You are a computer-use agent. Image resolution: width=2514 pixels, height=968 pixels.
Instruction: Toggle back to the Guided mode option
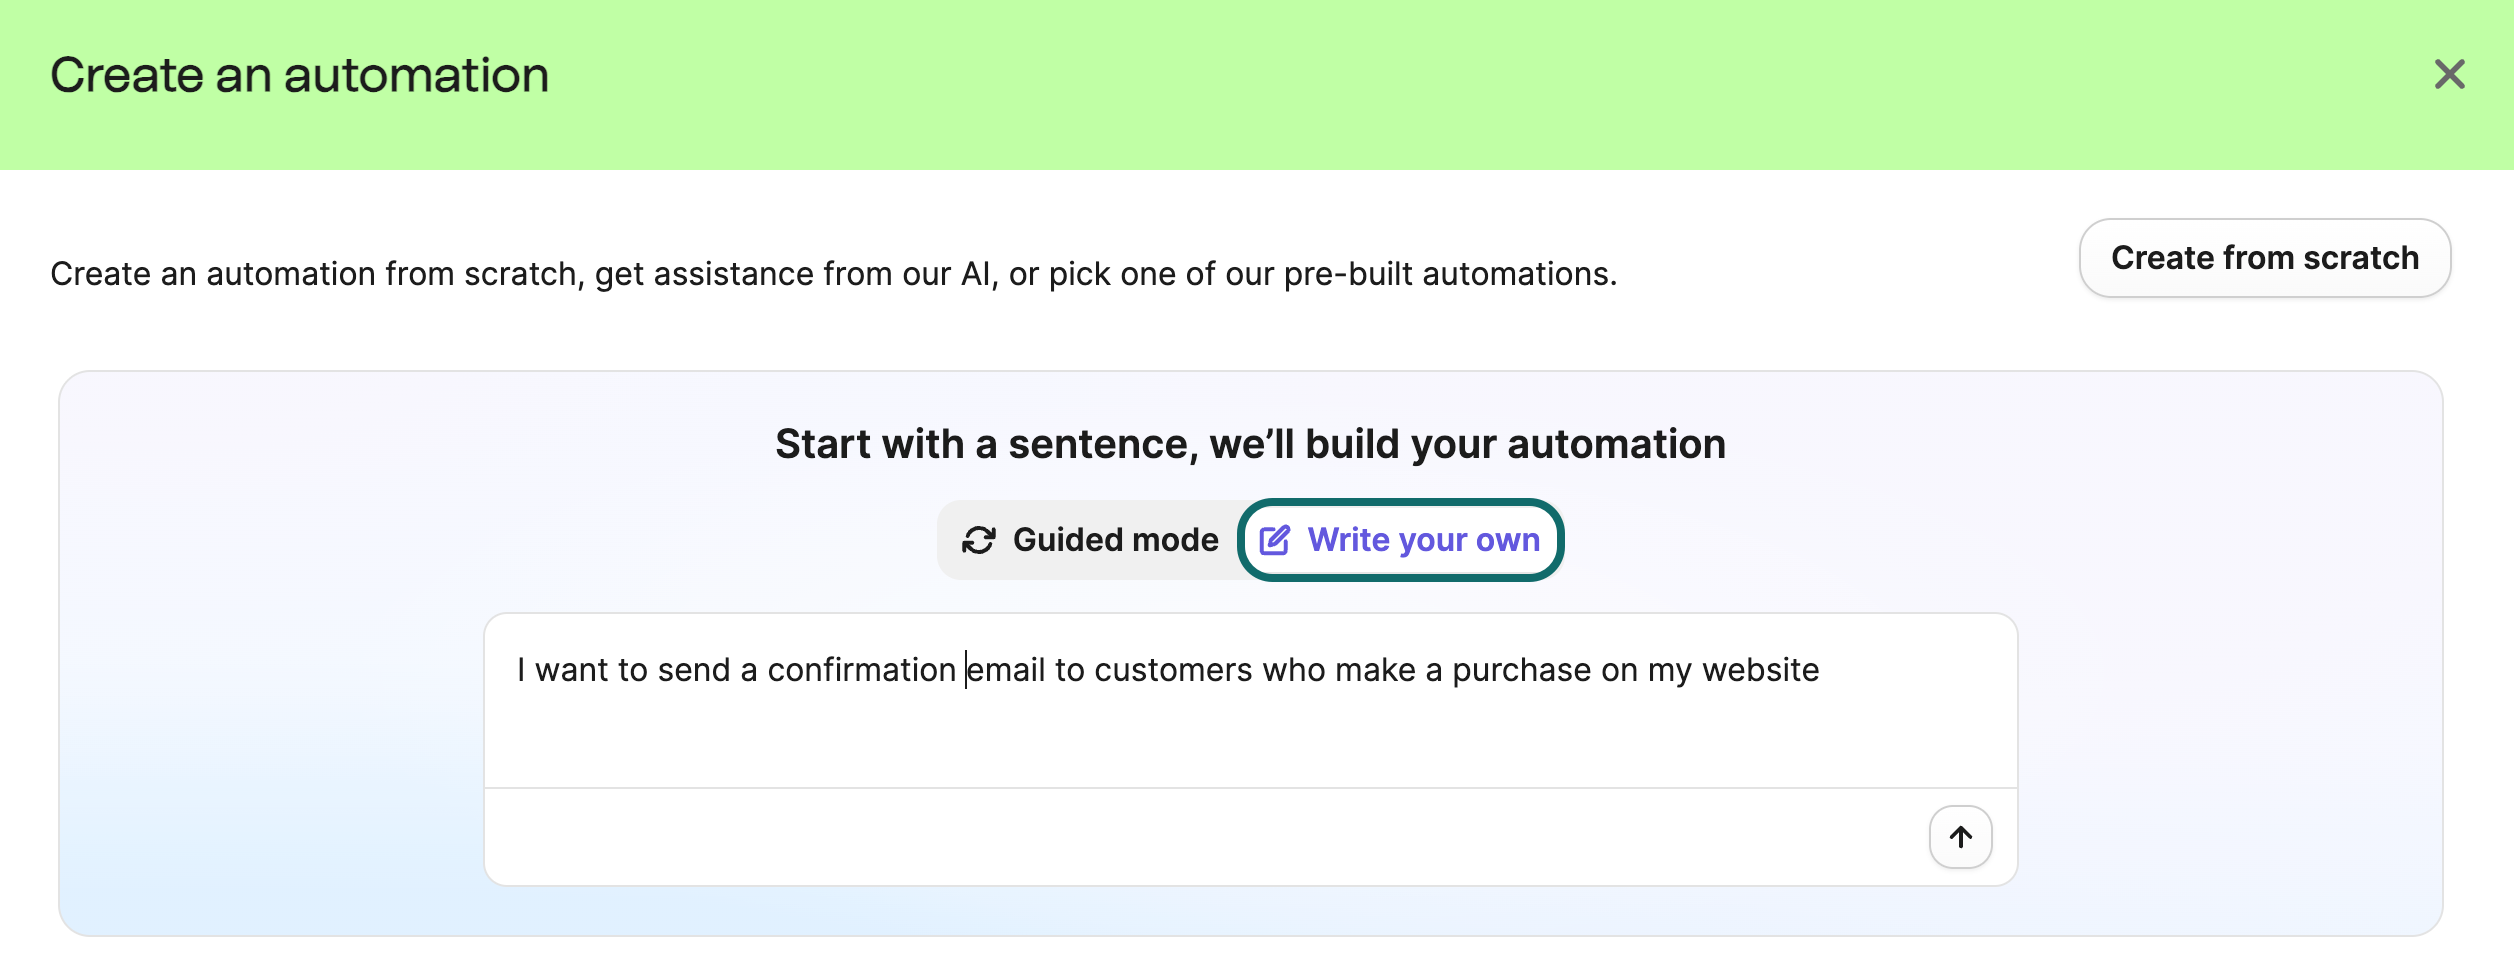tap(1090, 539)
